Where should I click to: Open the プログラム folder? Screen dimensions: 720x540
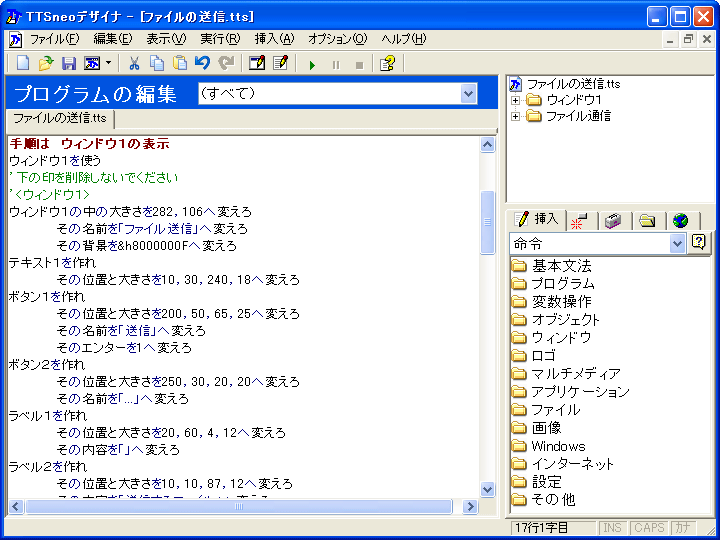pyautogui.click(x=553, y=284)
